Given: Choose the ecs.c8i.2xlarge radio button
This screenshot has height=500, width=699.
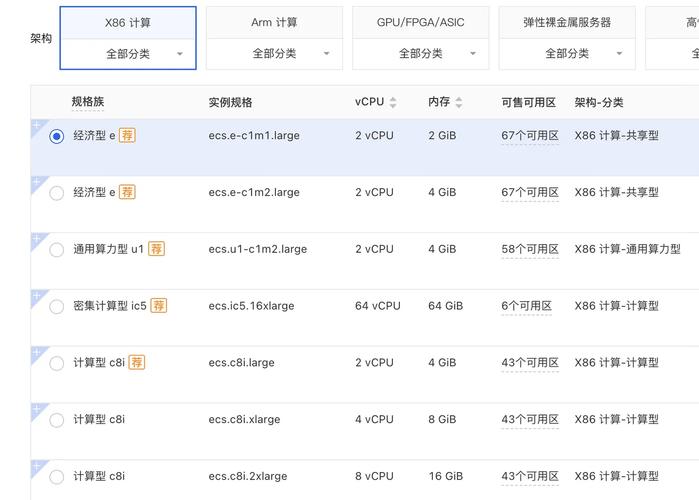Looking at the screenshot, I should click(56, 477).
